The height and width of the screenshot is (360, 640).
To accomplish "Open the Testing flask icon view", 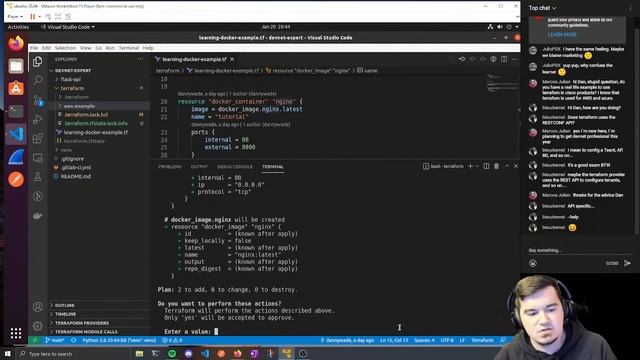I will (x=38, y=177).
